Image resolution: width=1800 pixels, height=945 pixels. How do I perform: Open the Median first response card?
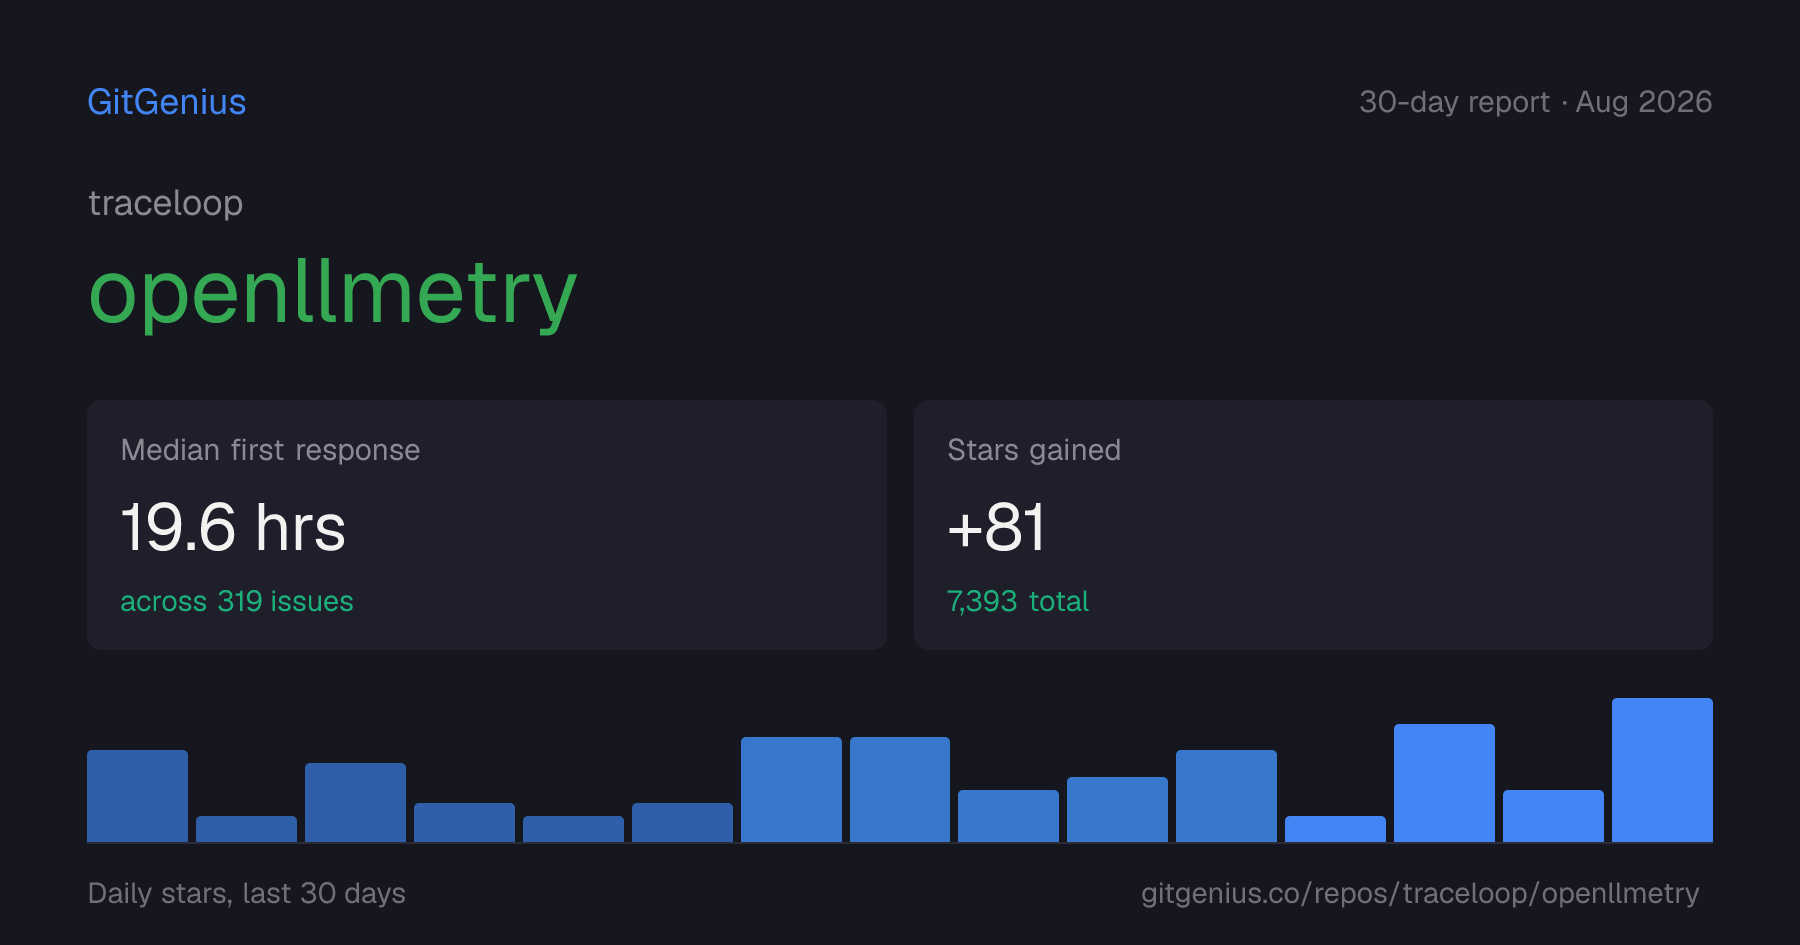[487, 525]
